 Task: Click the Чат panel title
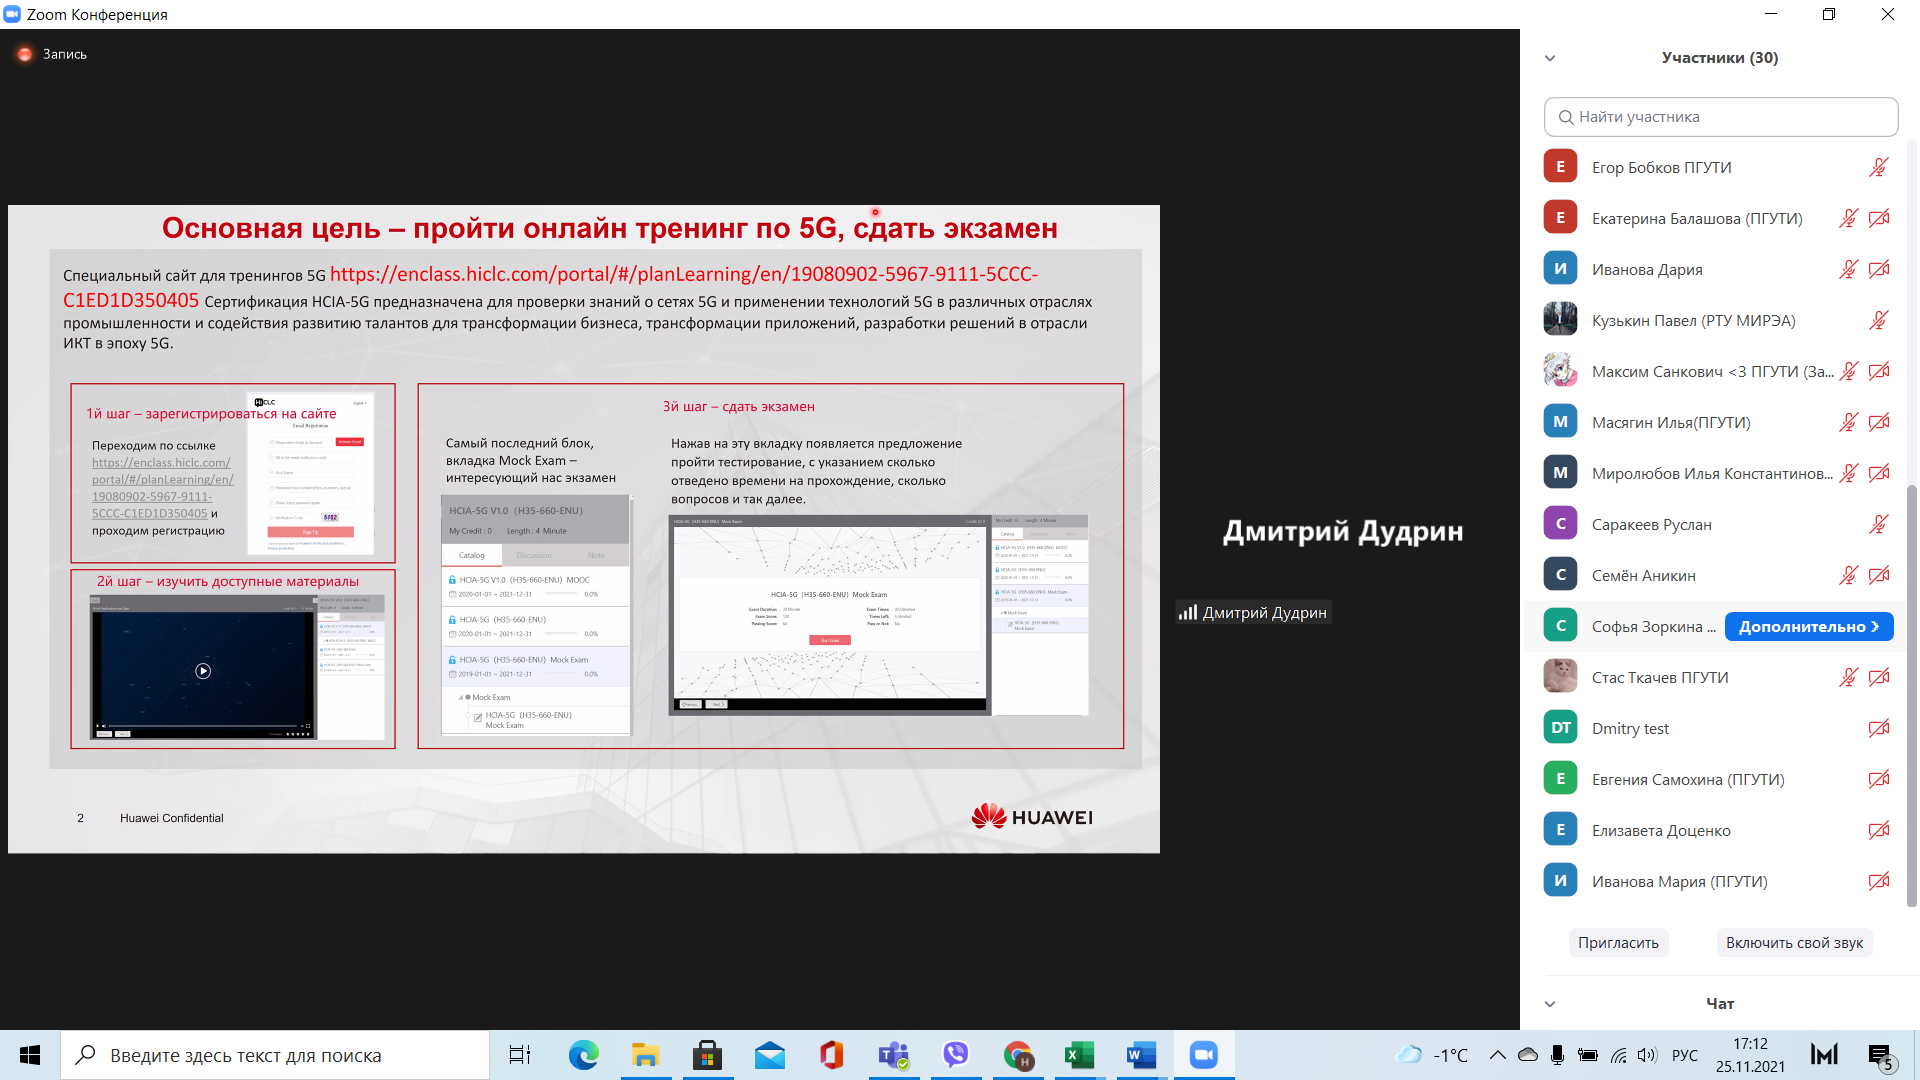pyautogui.click(x=1720, y=1004)
